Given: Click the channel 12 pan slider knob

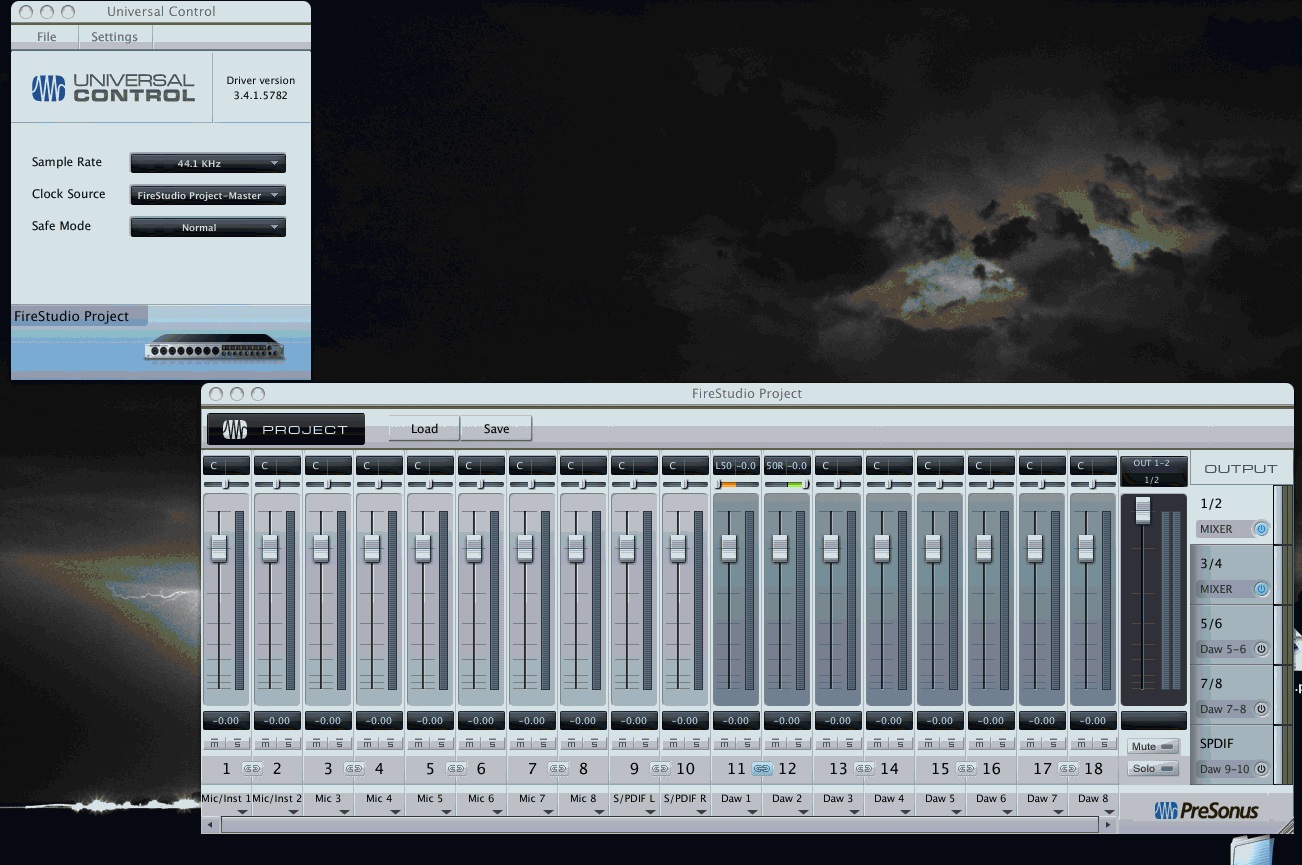Looking at the screenshot, I should [x=804, y=484].
